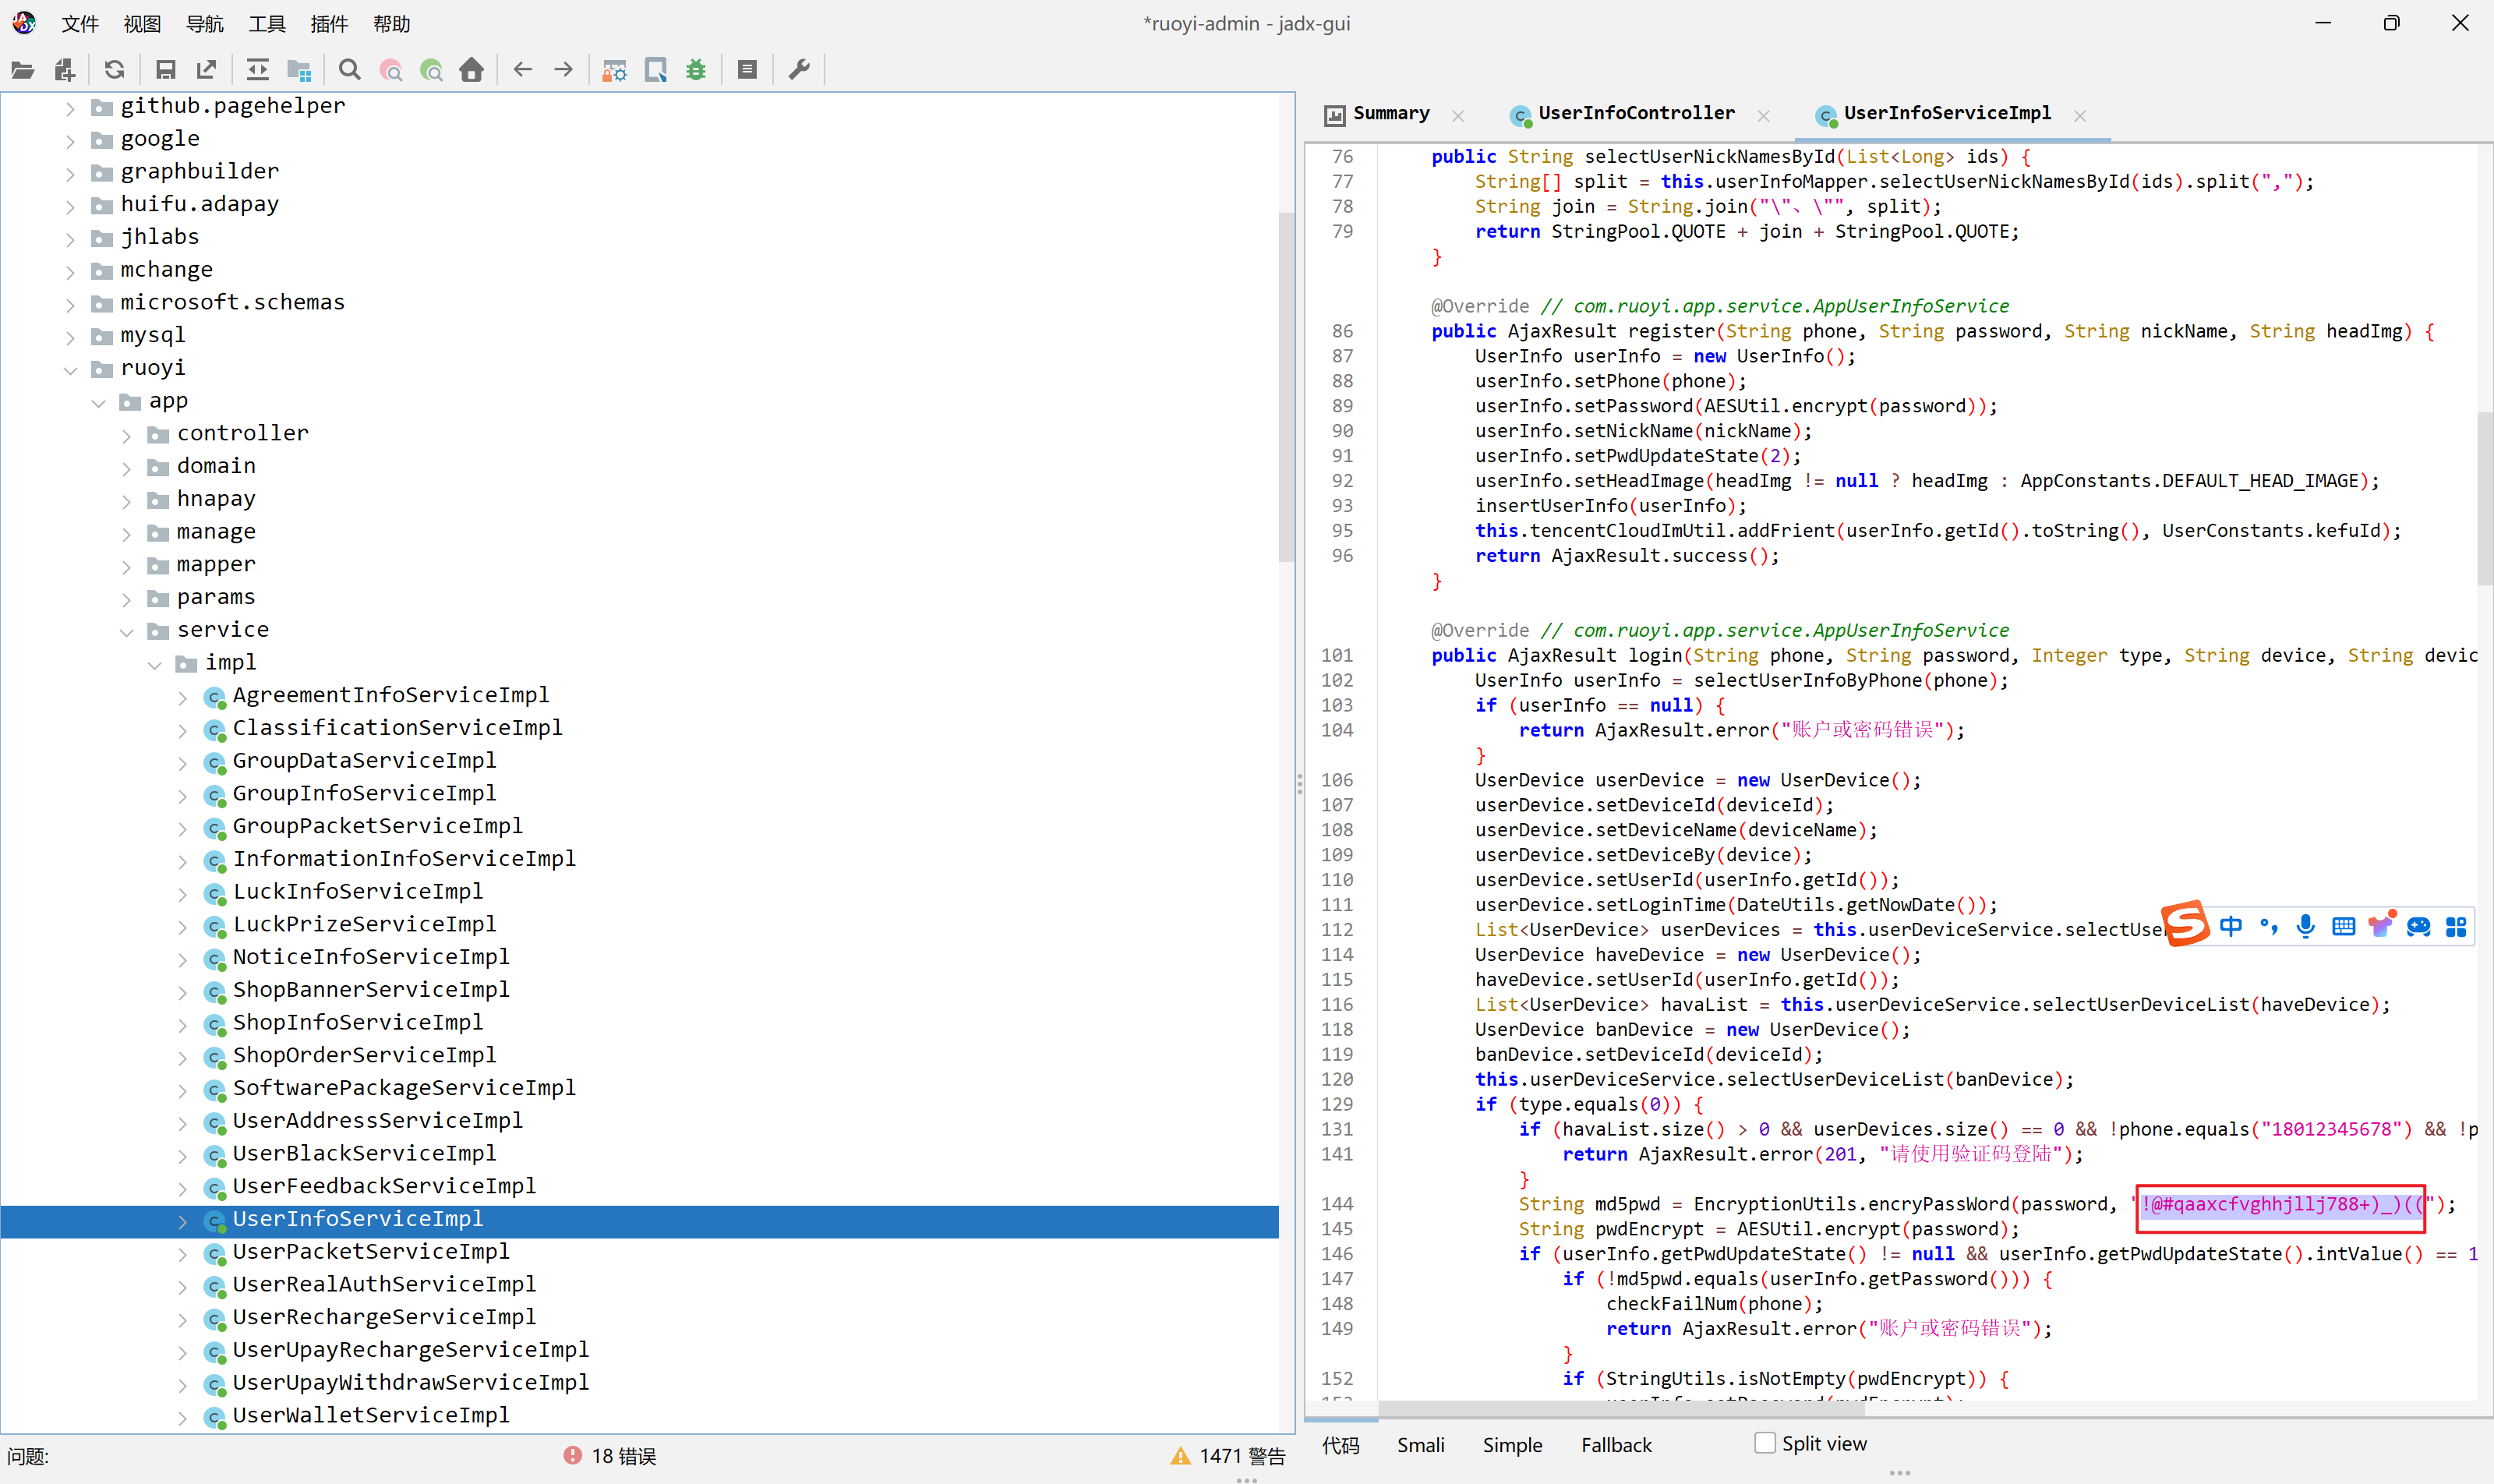Open ShopOrderServiceImpl in the tree
2494x1484 pixels.
click(x=365, y=1055)
